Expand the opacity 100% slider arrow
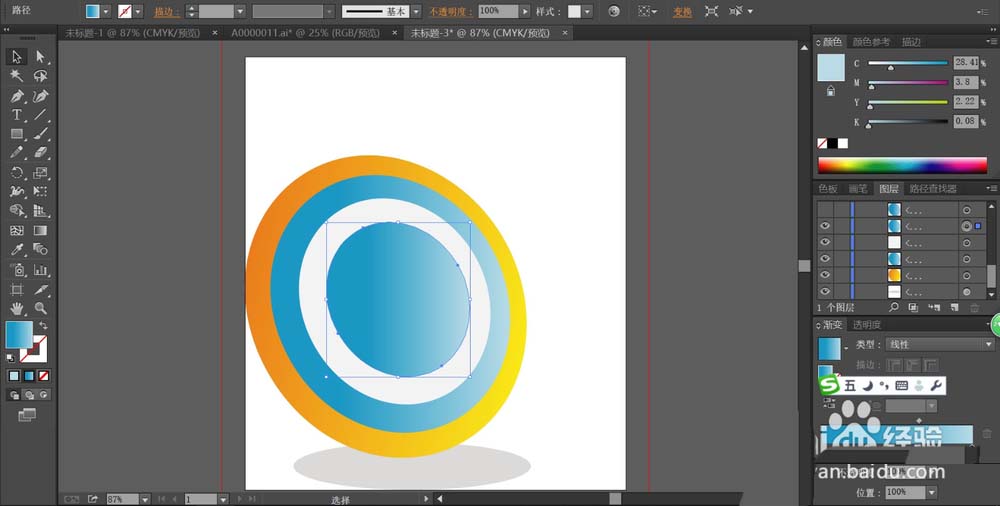Image resolution: width=1000 pixels, height=506 pixels. coord(525,11)
